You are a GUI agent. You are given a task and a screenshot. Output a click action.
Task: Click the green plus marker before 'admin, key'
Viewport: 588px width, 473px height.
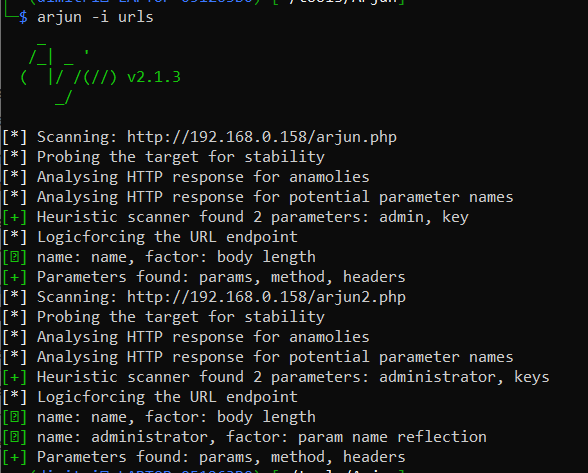(x=15, y=217)
